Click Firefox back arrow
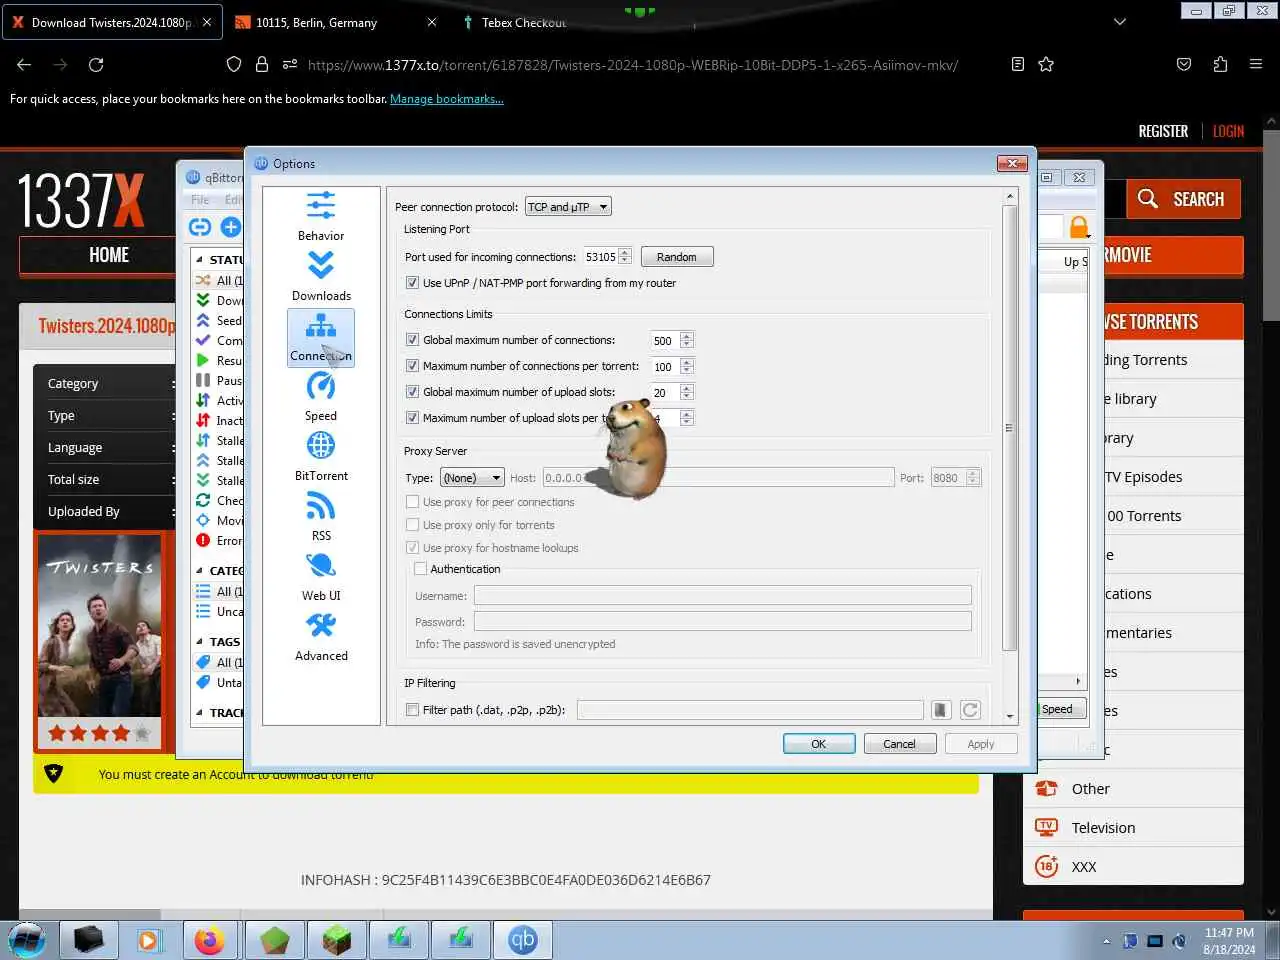The image size is (1280, 960). click(24, 64)
